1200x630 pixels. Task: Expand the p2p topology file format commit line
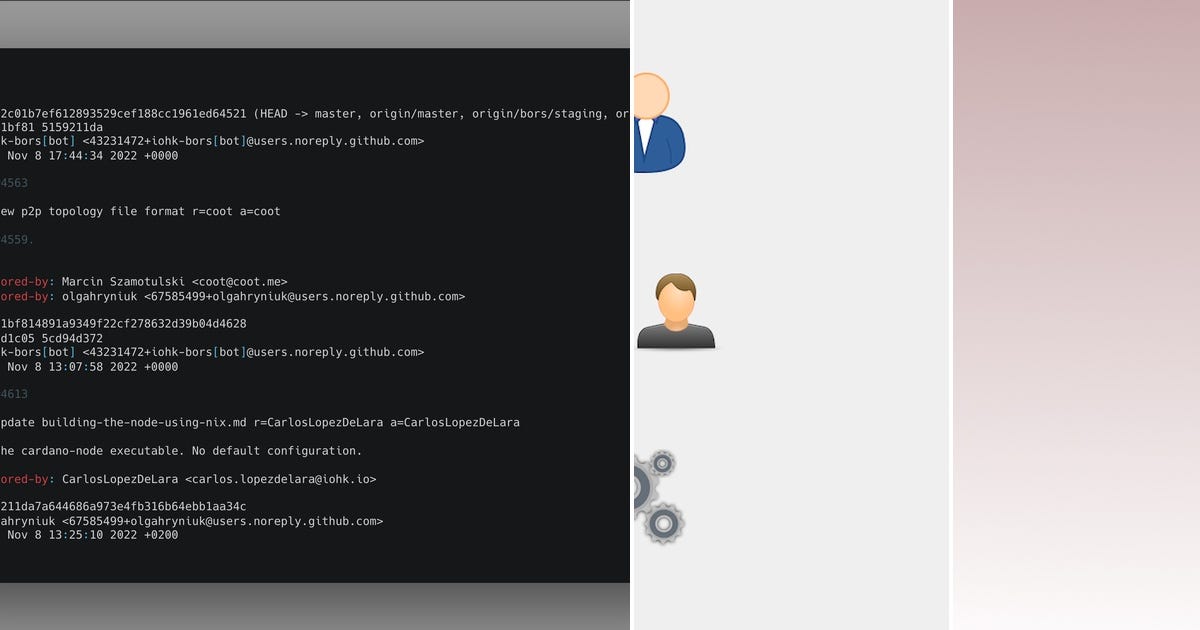[140, 211]
